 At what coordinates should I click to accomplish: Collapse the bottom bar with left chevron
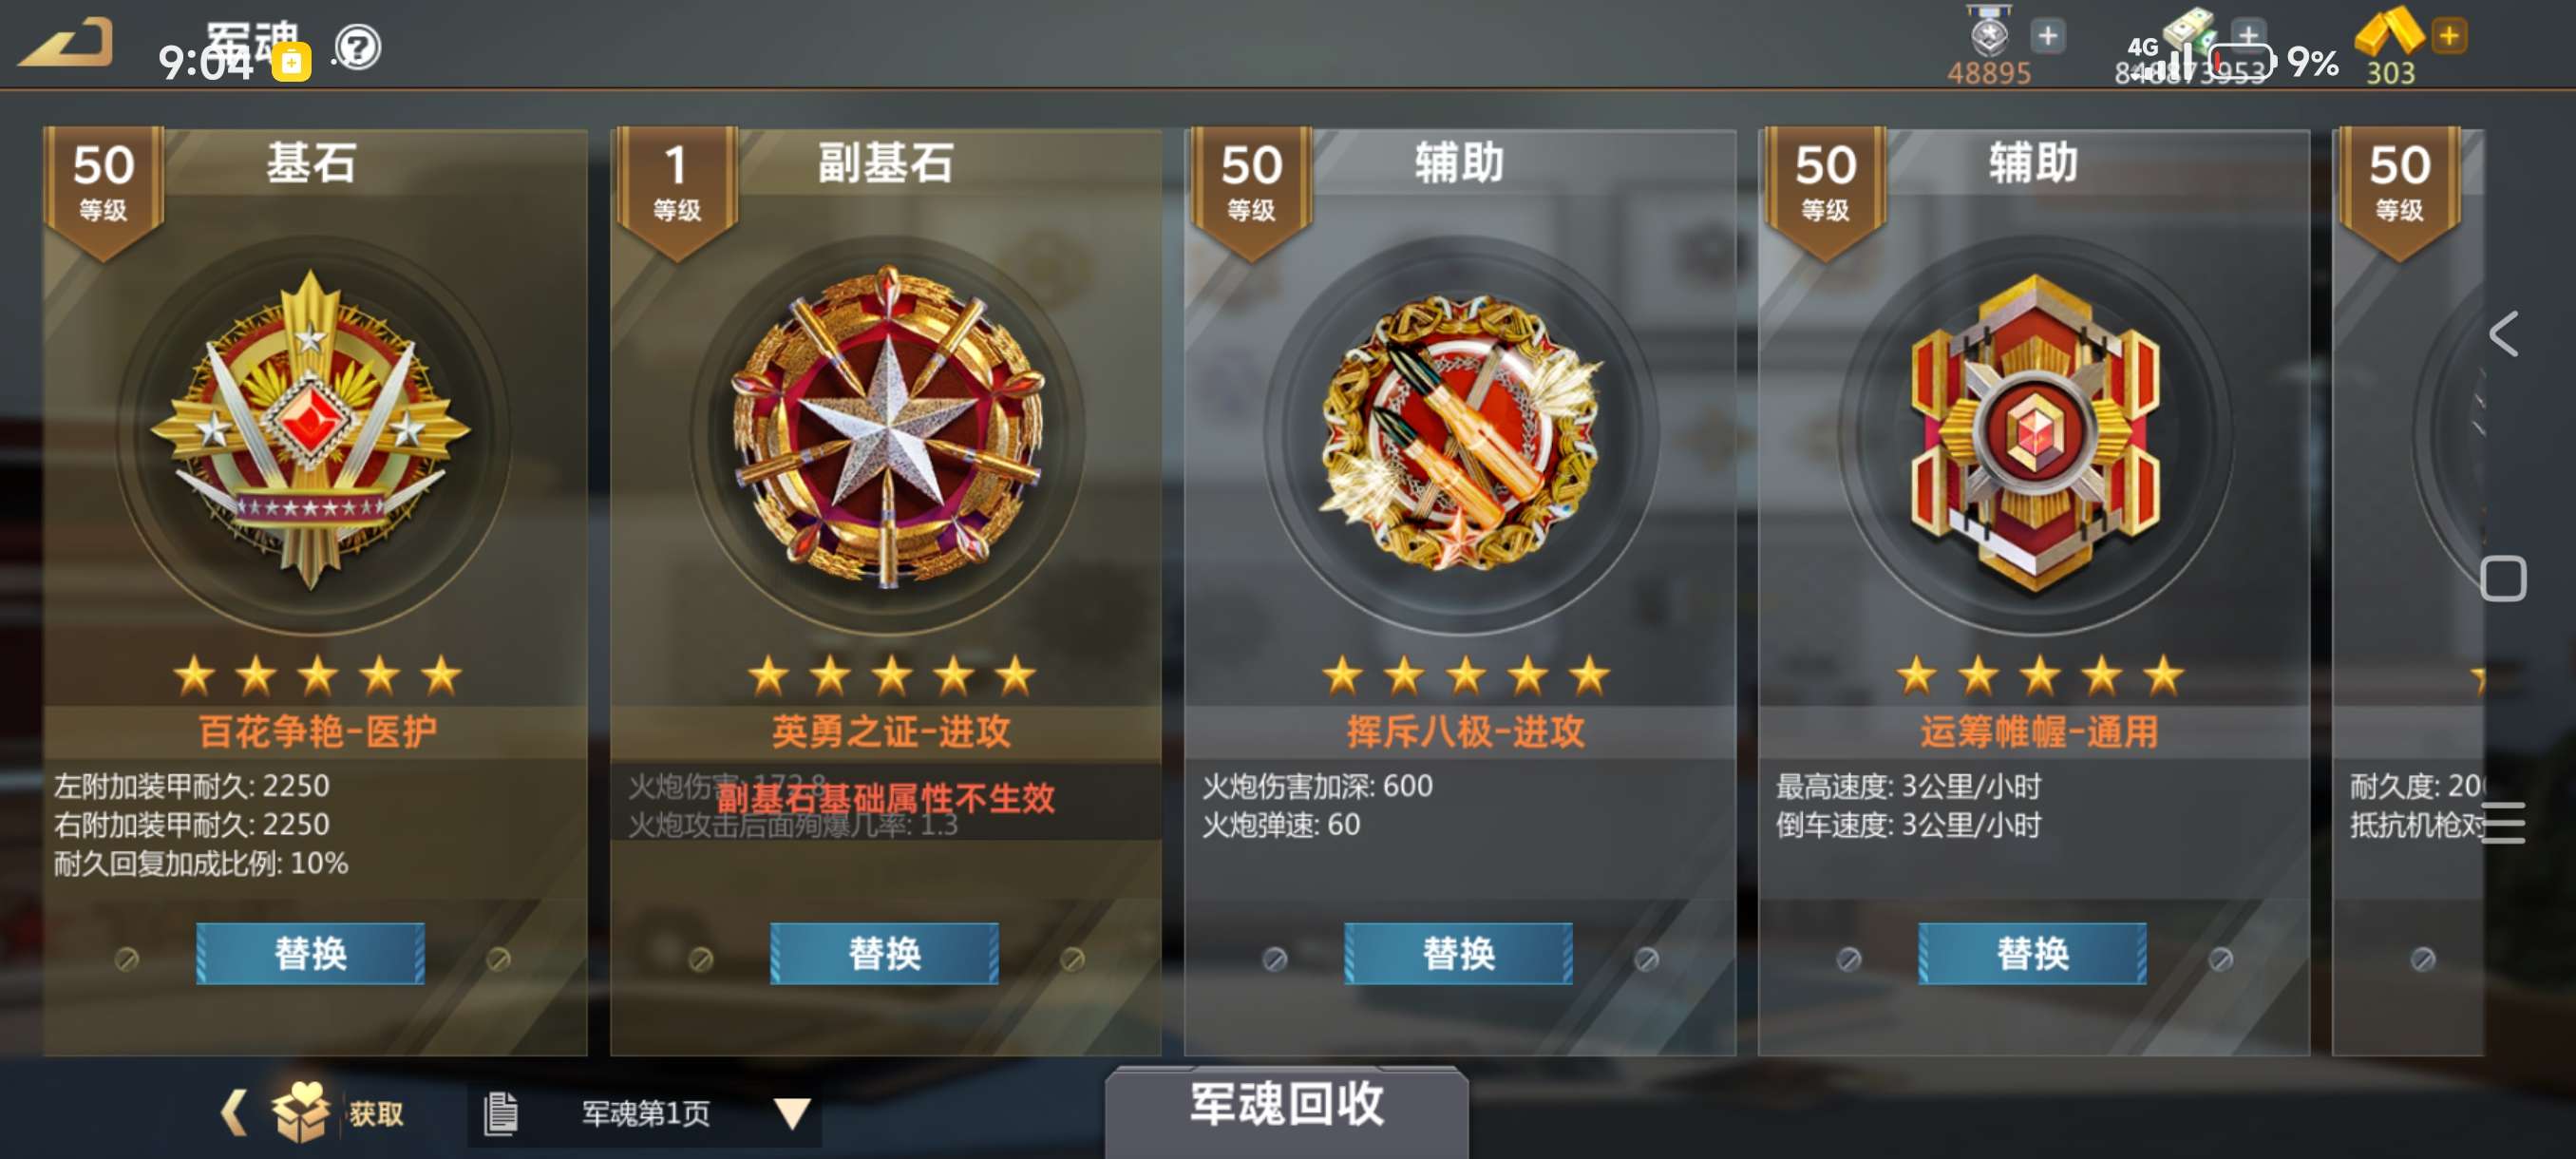233,1112
